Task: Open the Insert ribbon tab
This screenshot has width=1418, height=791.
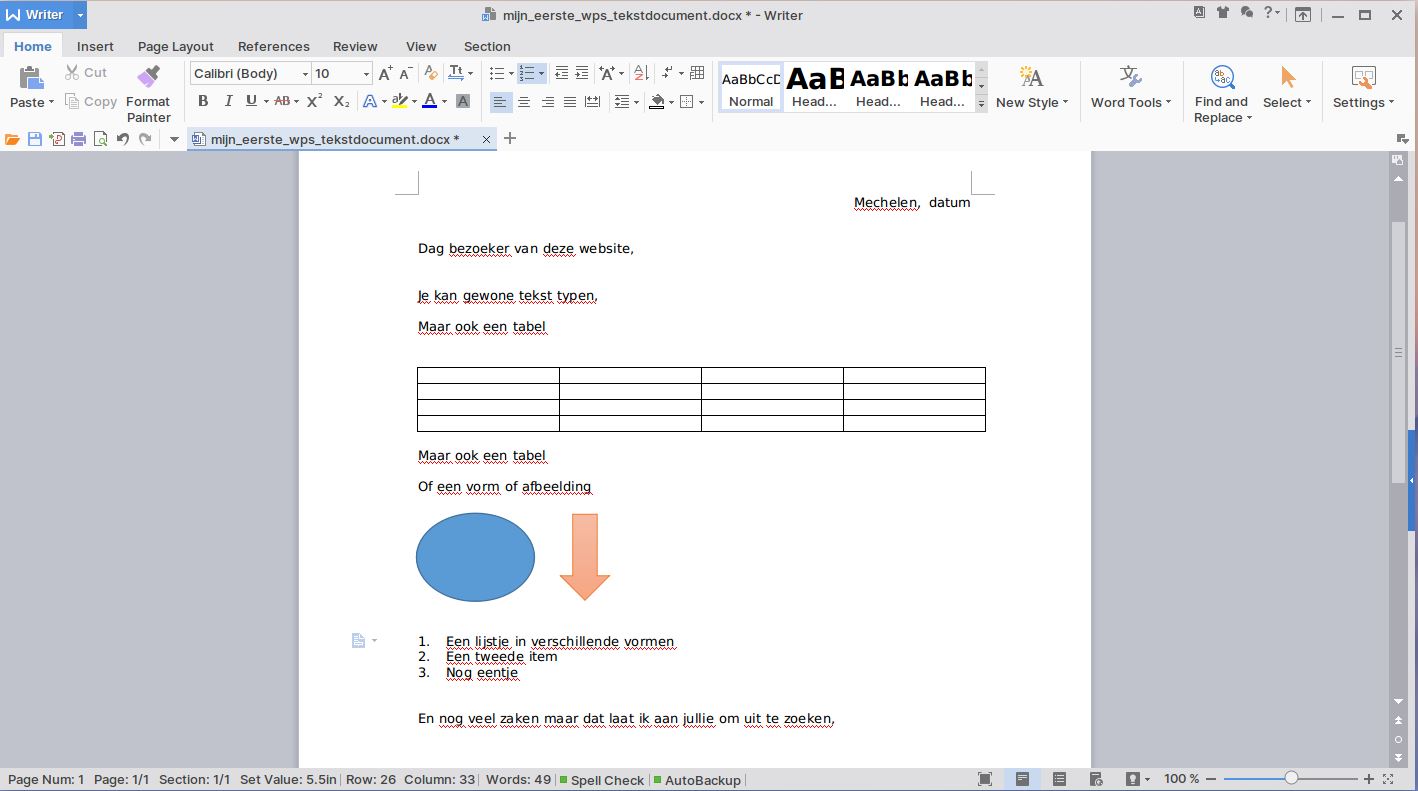Action: tap(95, 46)
